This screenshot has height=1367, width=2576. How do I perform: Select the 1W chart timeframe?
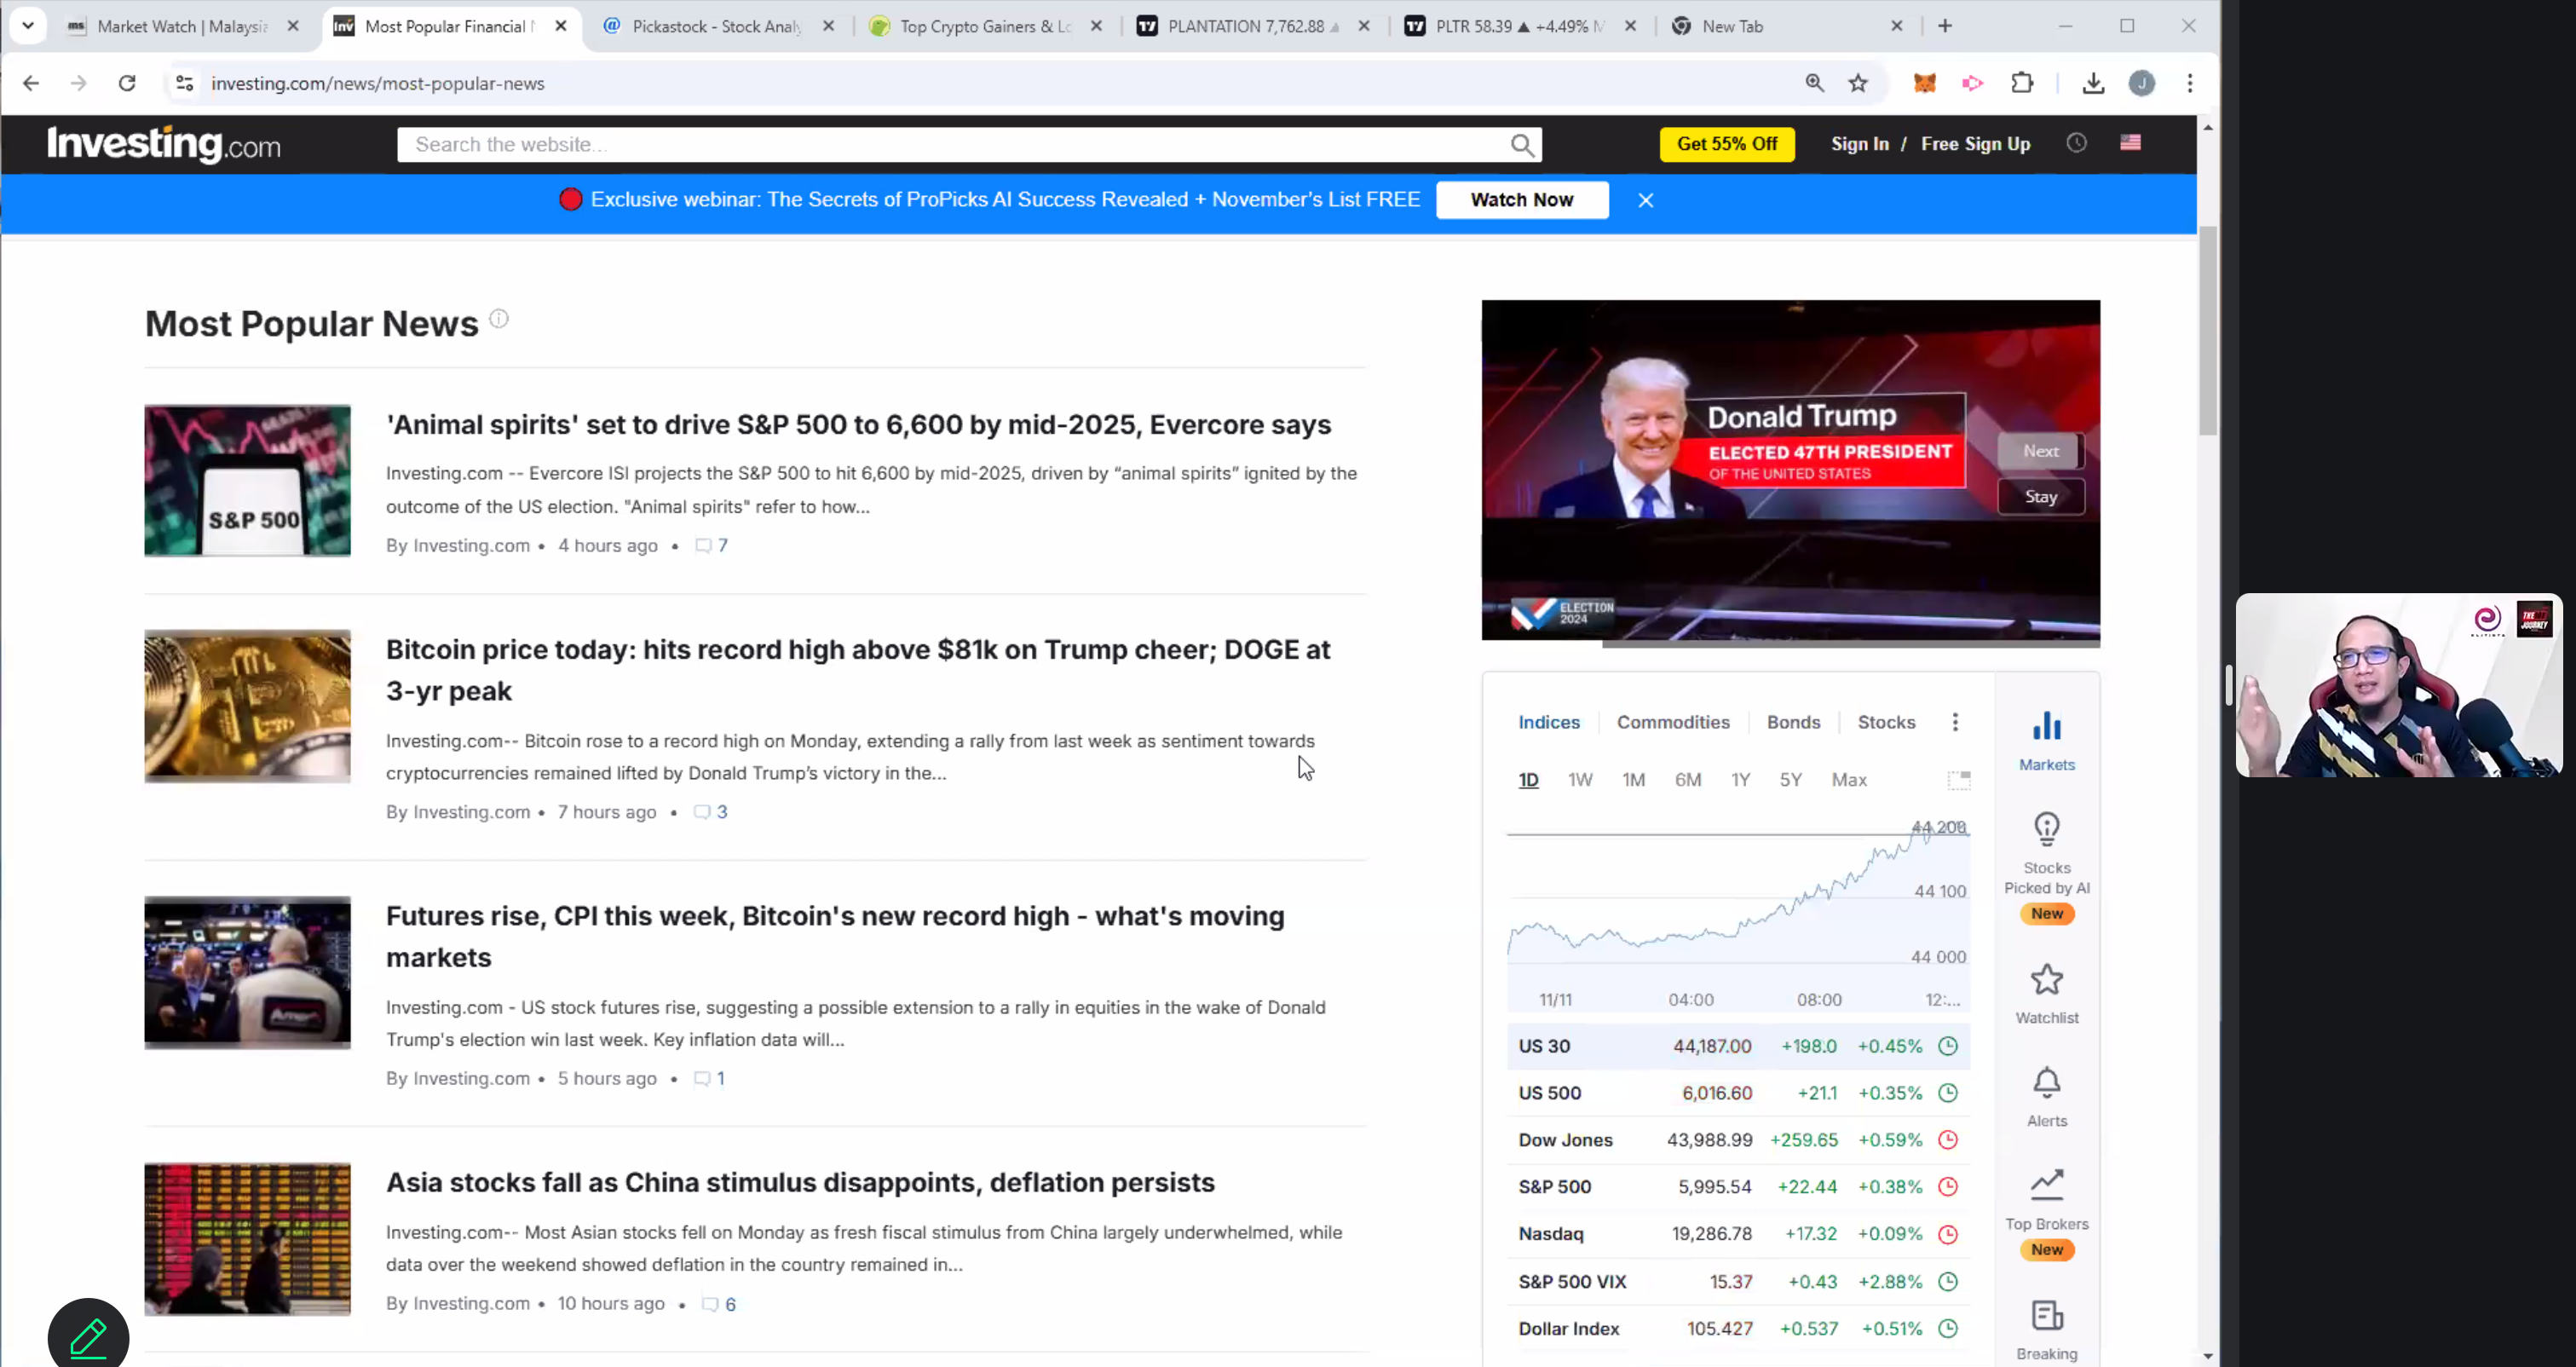pyautogui.click(x=1579, y=780)
